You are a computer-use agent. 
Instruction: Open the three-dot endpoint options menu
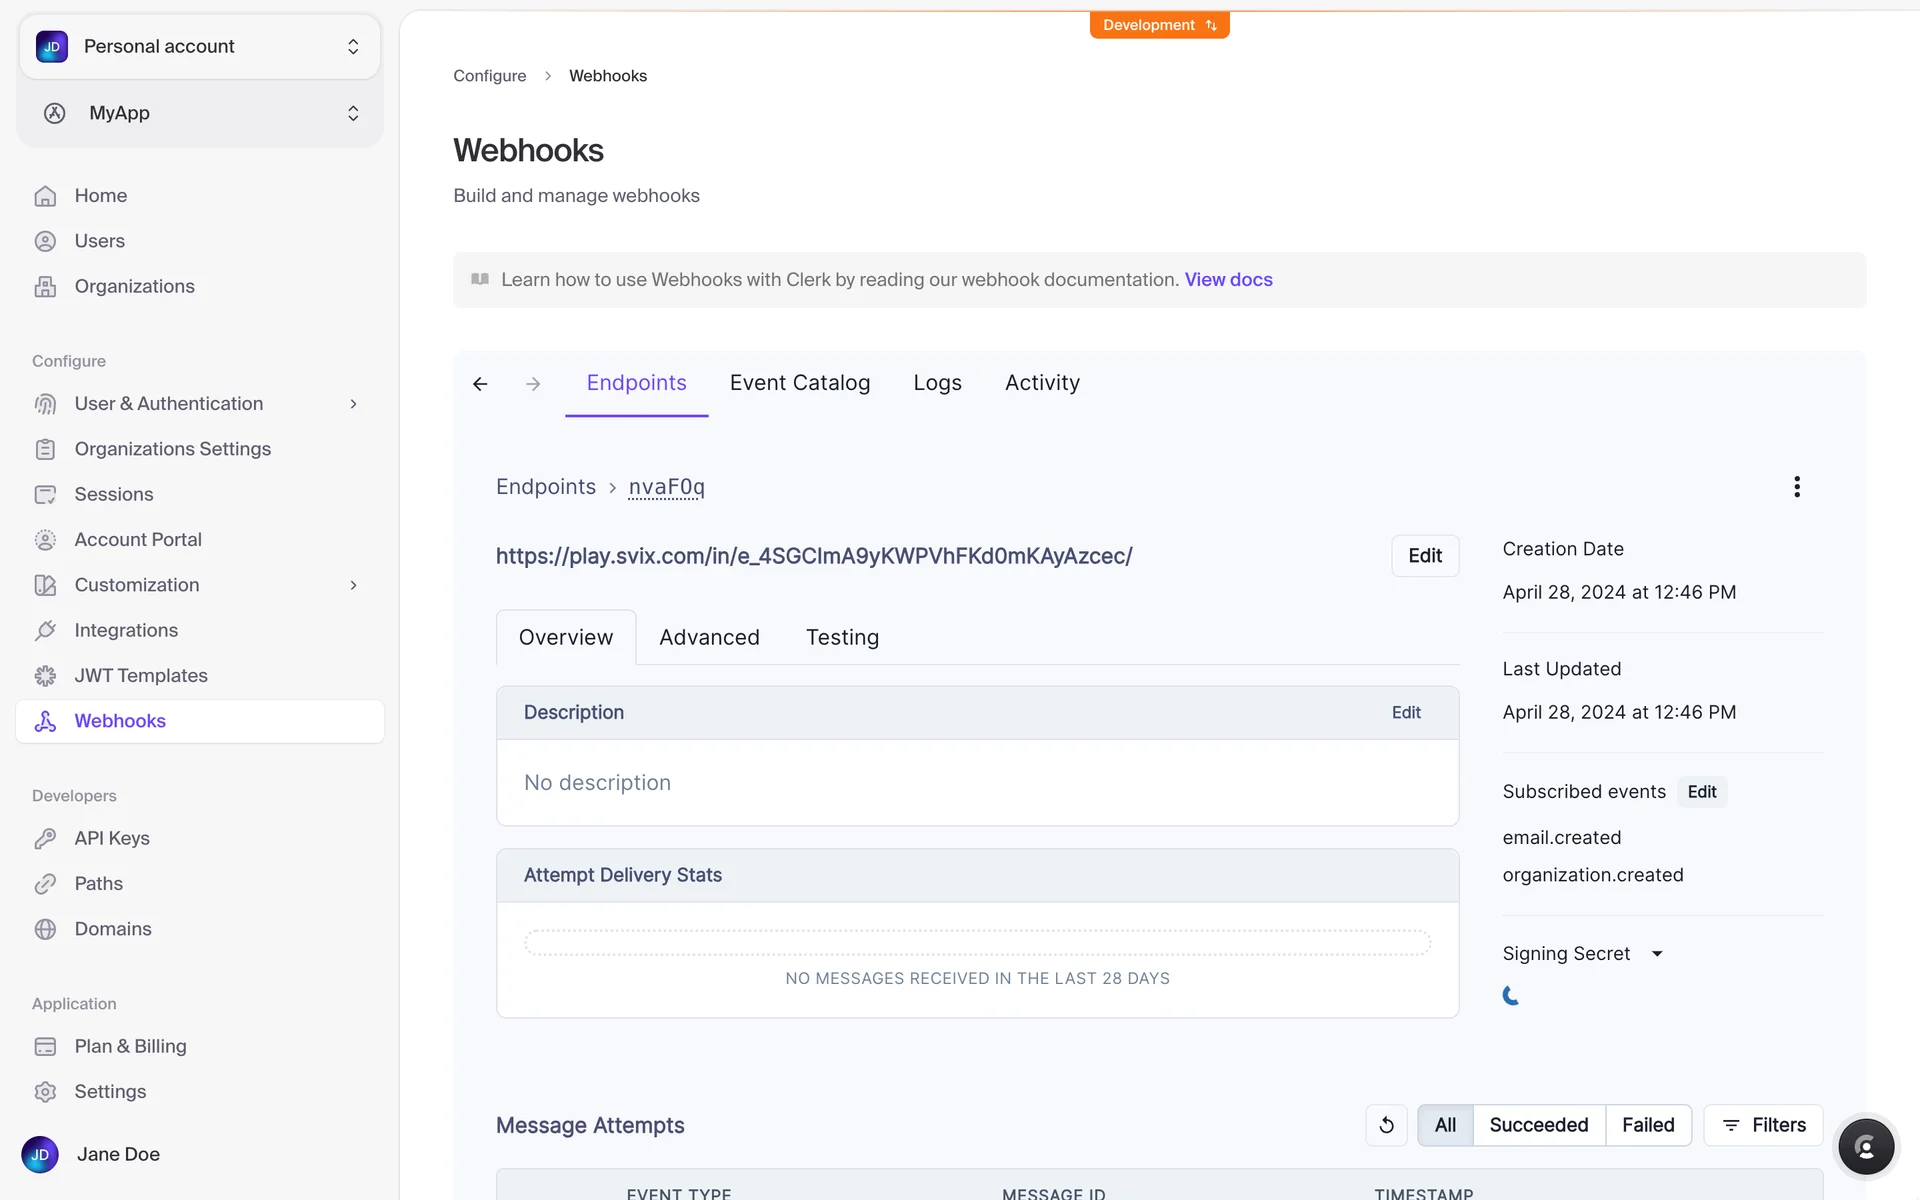(x=1797, y=487)
